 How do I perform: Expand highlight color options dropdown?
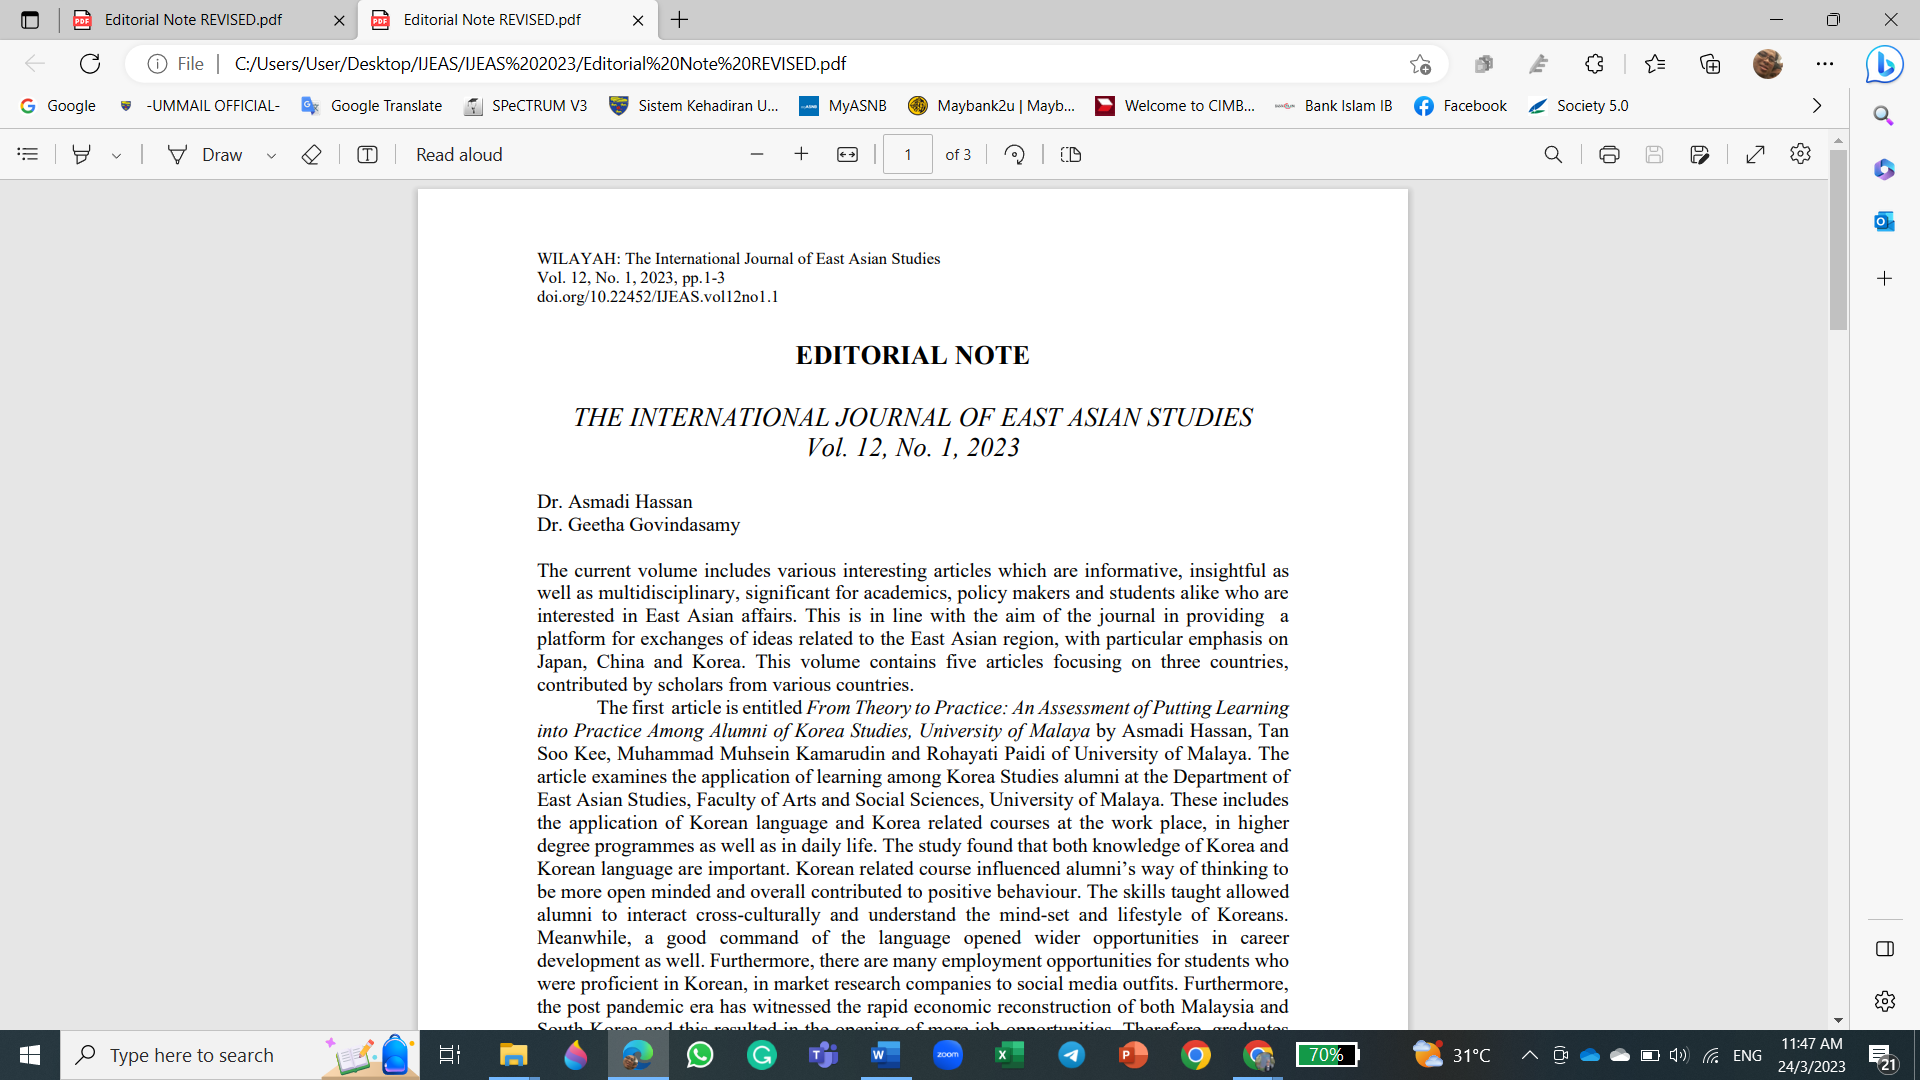117,155
